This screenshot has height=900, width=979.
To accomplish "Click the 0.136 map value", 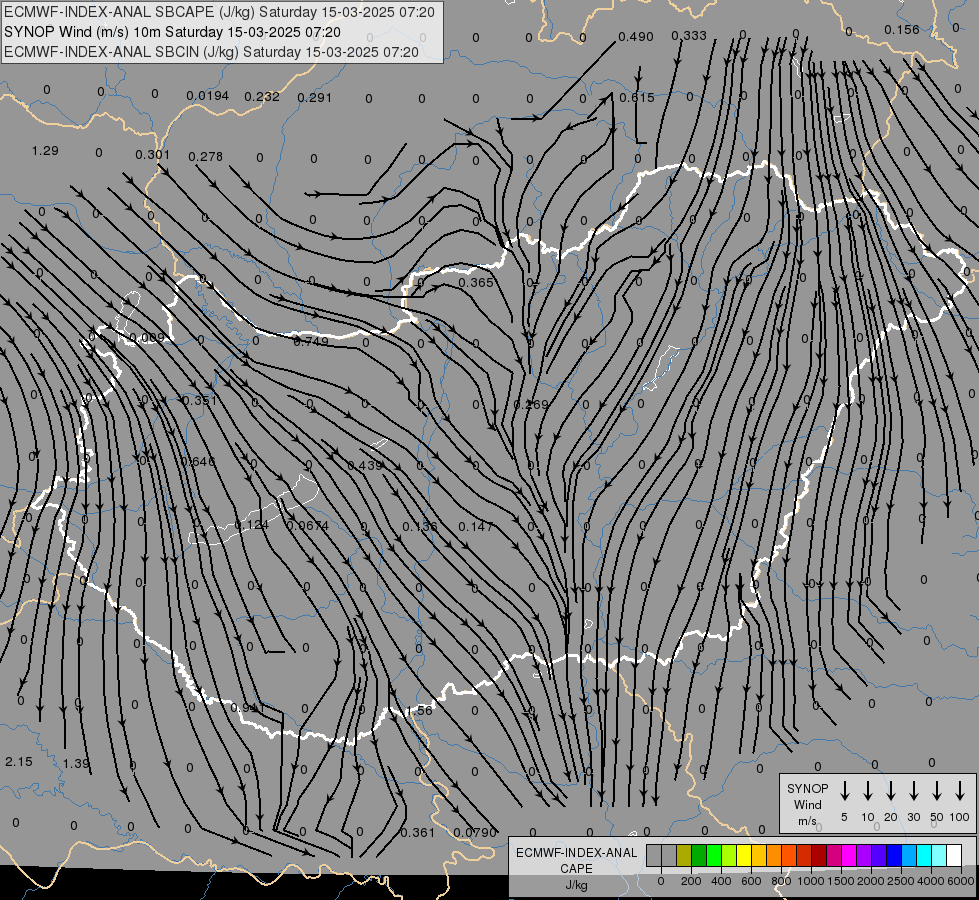I will pyautogui.click(x=420, y=527).
